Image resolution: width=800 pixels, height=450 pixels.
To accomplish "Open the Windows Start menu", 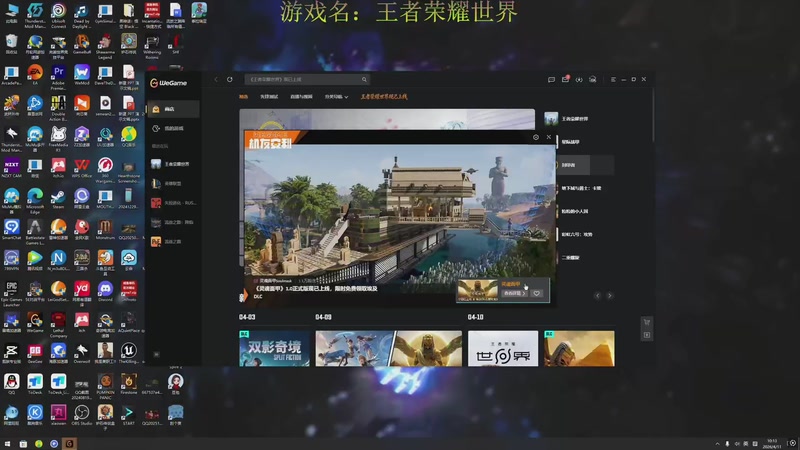I will click(7, 444).
